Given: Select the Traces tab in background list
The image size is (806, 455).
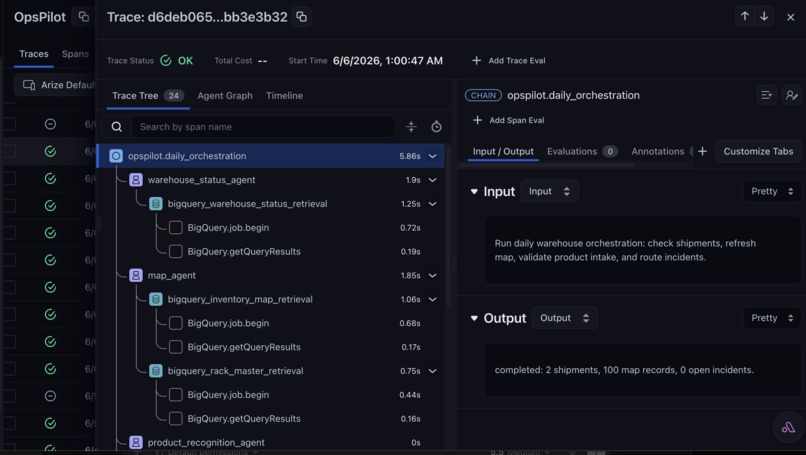Looking at the screenshot, I should pos(34,54).
